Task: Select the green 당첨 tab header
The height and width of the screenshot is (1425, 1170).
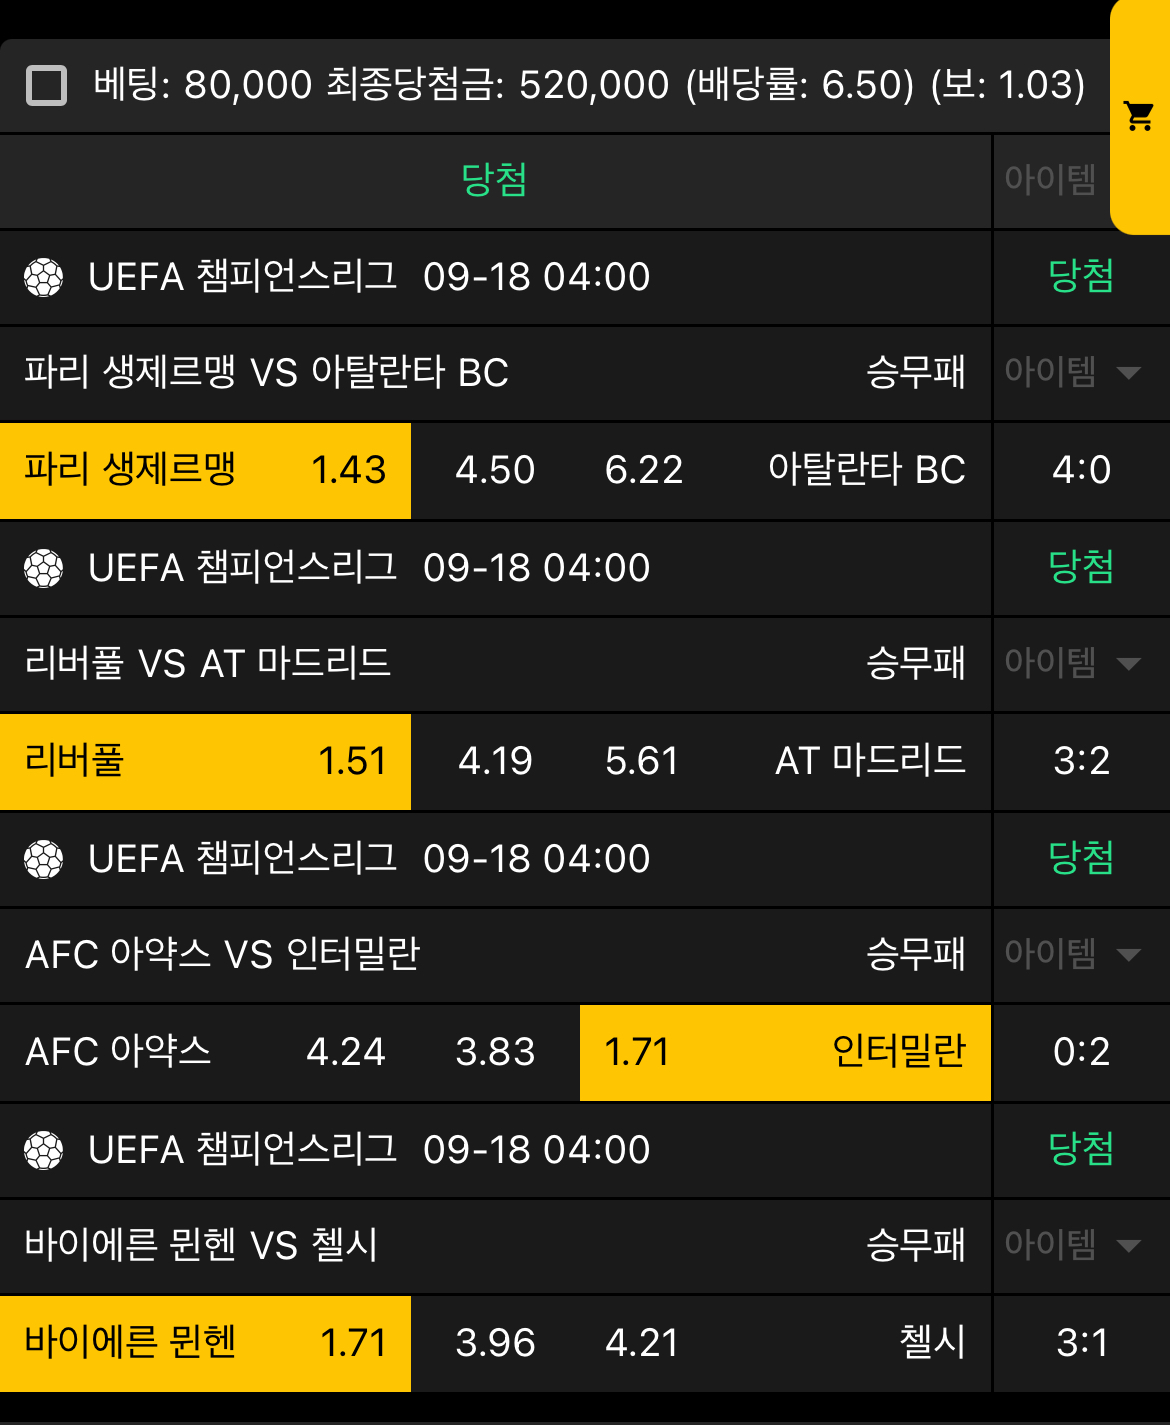Action: [494, 181]
